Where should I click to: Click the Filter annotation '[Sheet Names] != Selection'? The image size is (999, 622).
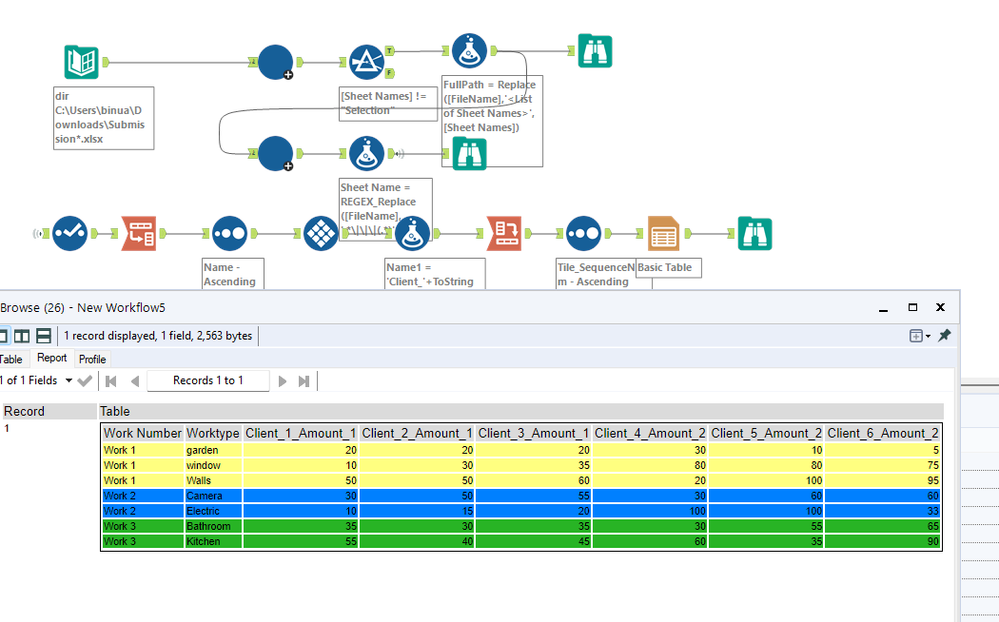pyautogui.click(x=387, y=103)
